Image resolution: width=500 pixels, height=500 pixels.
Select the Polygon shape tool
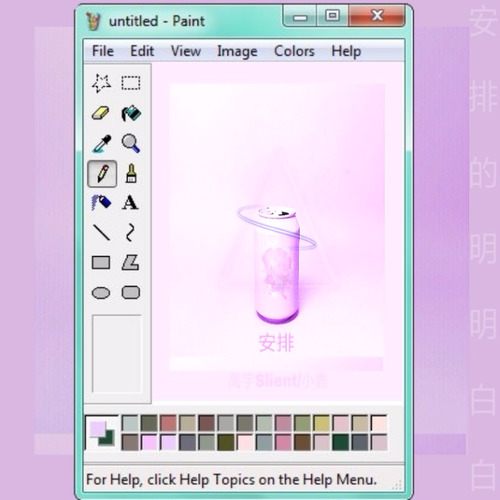[131, 262]
